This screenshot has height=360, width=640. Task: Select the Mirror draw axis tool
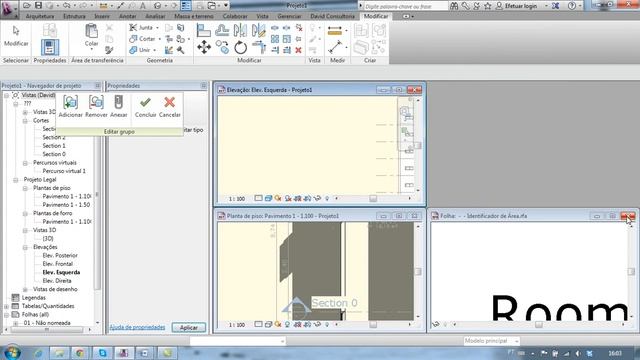pyautogui.click(x=258, y=30)
